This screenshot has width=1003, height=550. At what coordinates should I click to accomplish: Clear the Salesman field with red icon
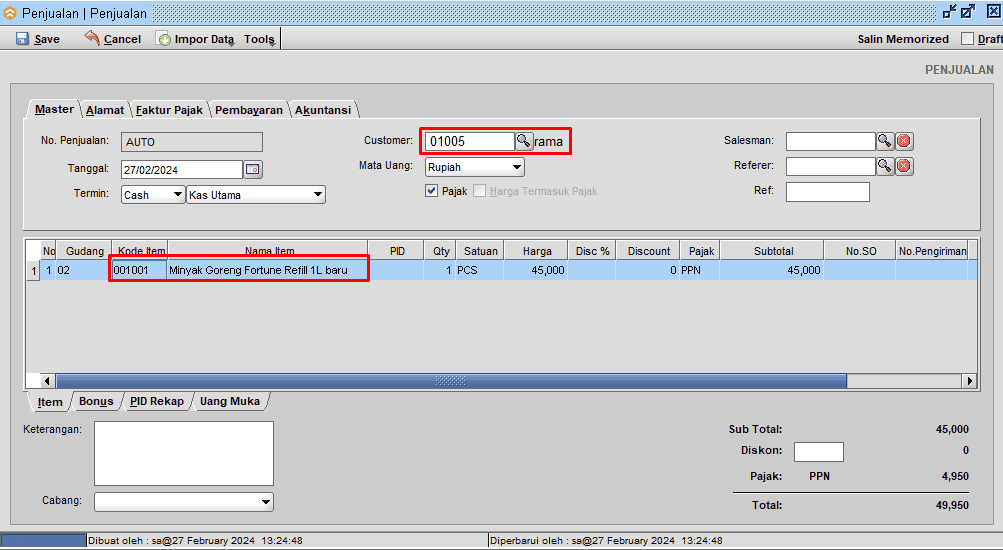point(904,141)
